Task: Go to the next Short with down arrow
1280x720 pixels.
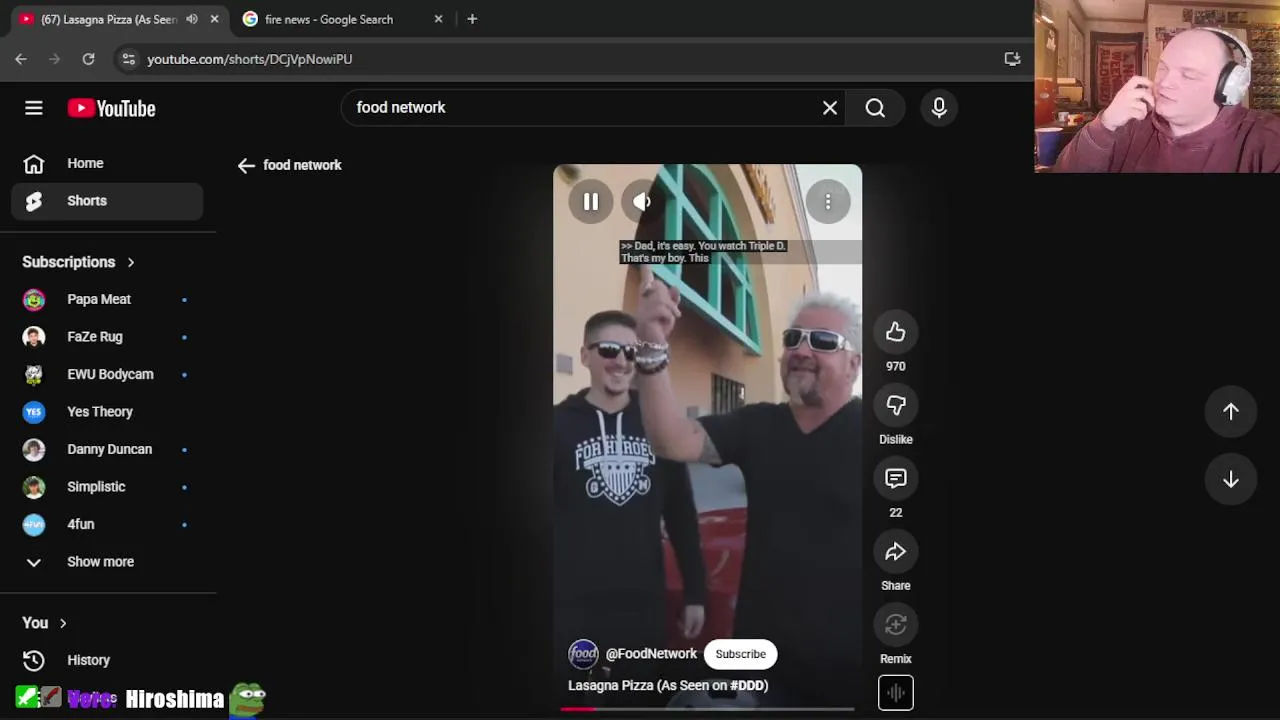Action: pyautogui.click(x=1231, y=480)
